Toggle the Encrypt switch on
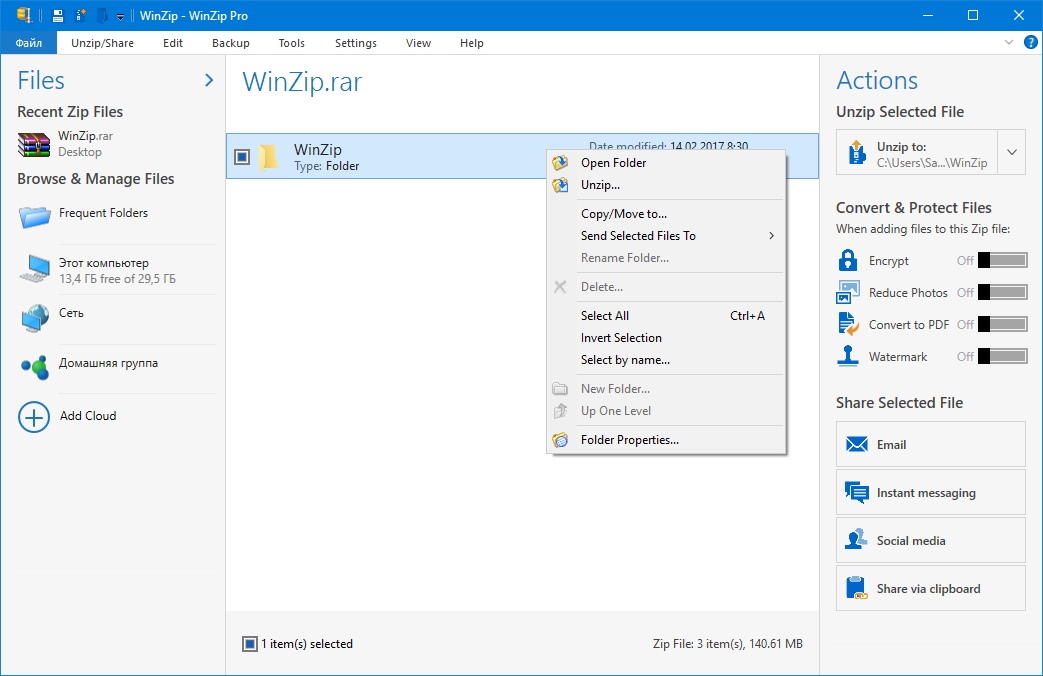 tap(1002, 261)
